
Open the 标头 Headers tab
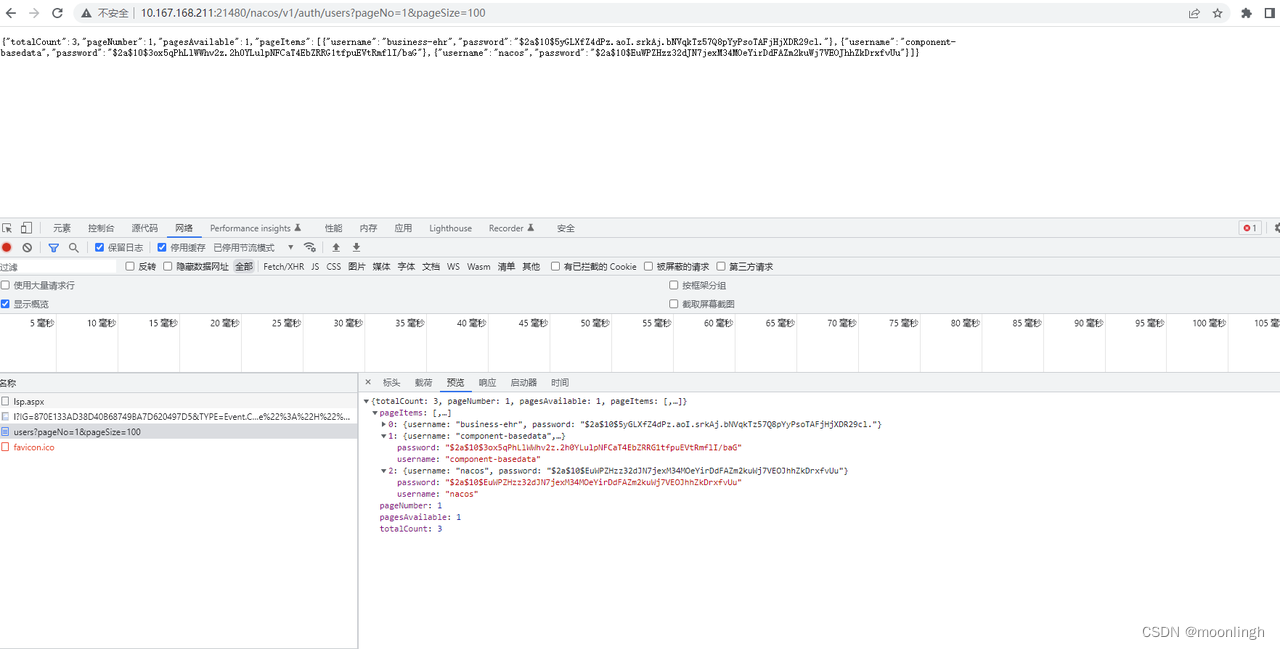click(x=391, y=382)
